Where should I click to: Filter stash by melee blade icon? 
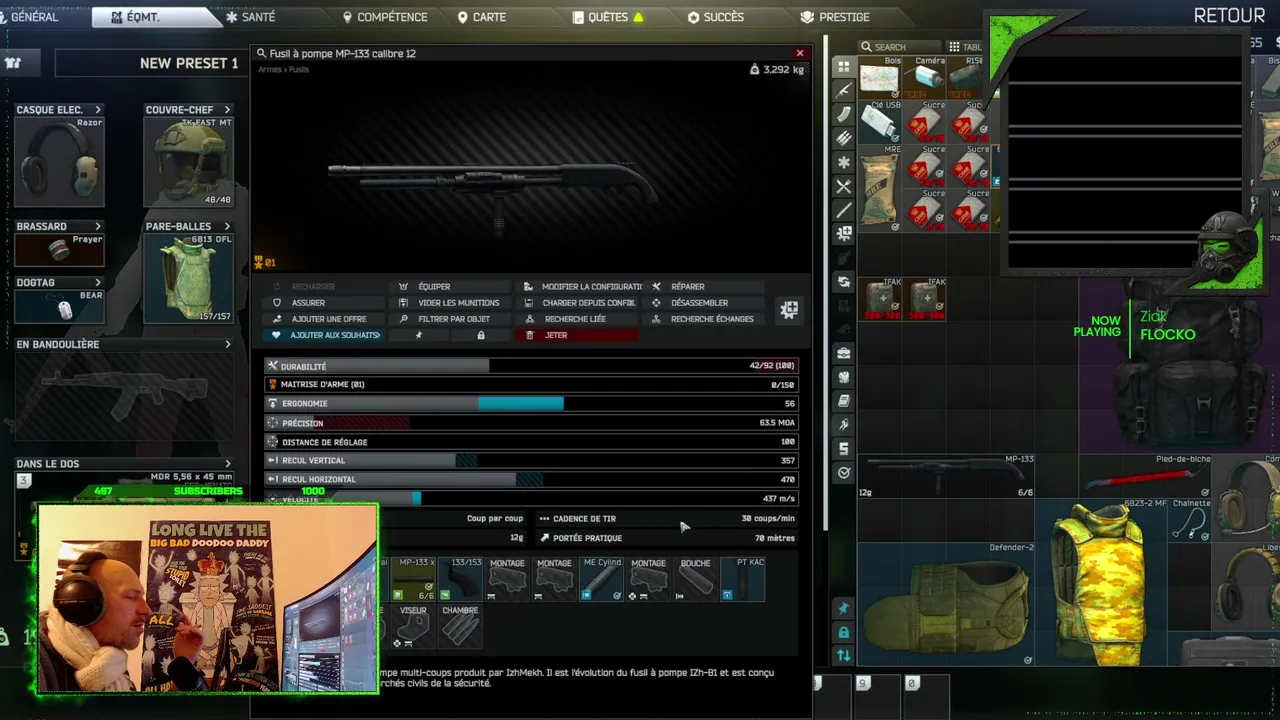coord(844,210)
